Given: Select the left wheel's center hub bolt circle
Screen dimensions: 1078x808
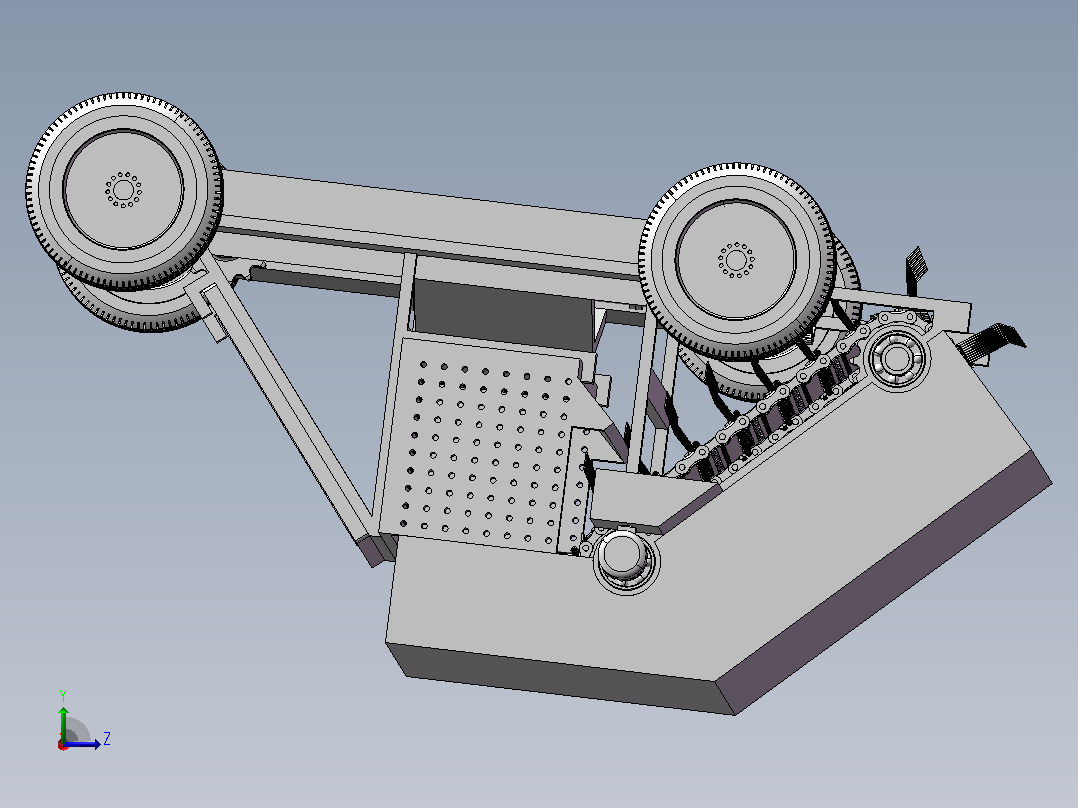Looking at the screenshot, I should tap(123, 188).
